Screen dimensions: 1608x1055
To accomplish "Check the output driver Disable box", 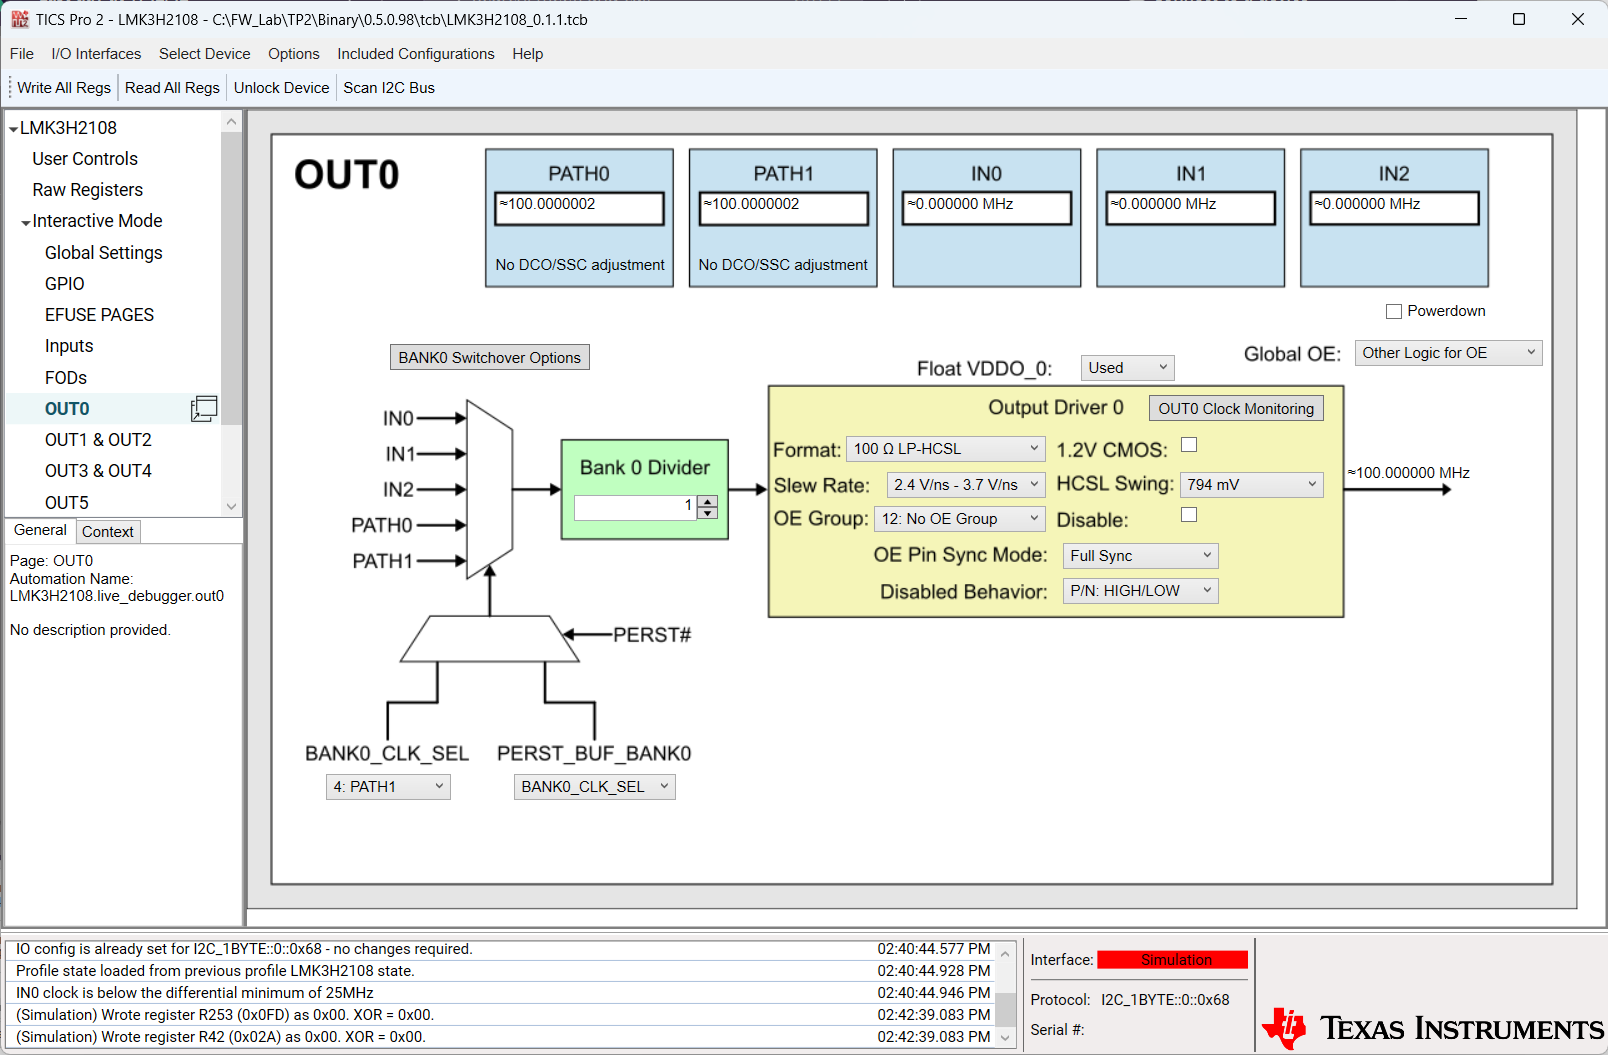I will [x=1189, y=515].
